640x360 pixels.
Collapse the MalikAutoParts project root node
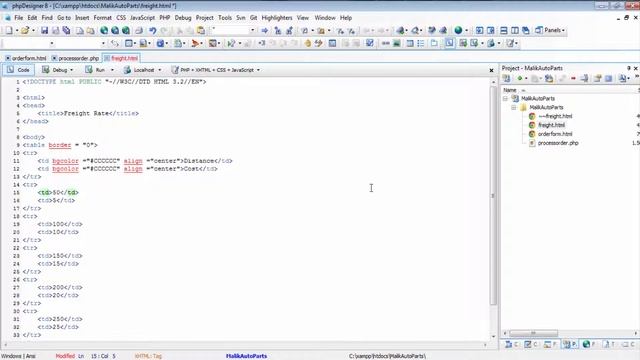(505, 98)
